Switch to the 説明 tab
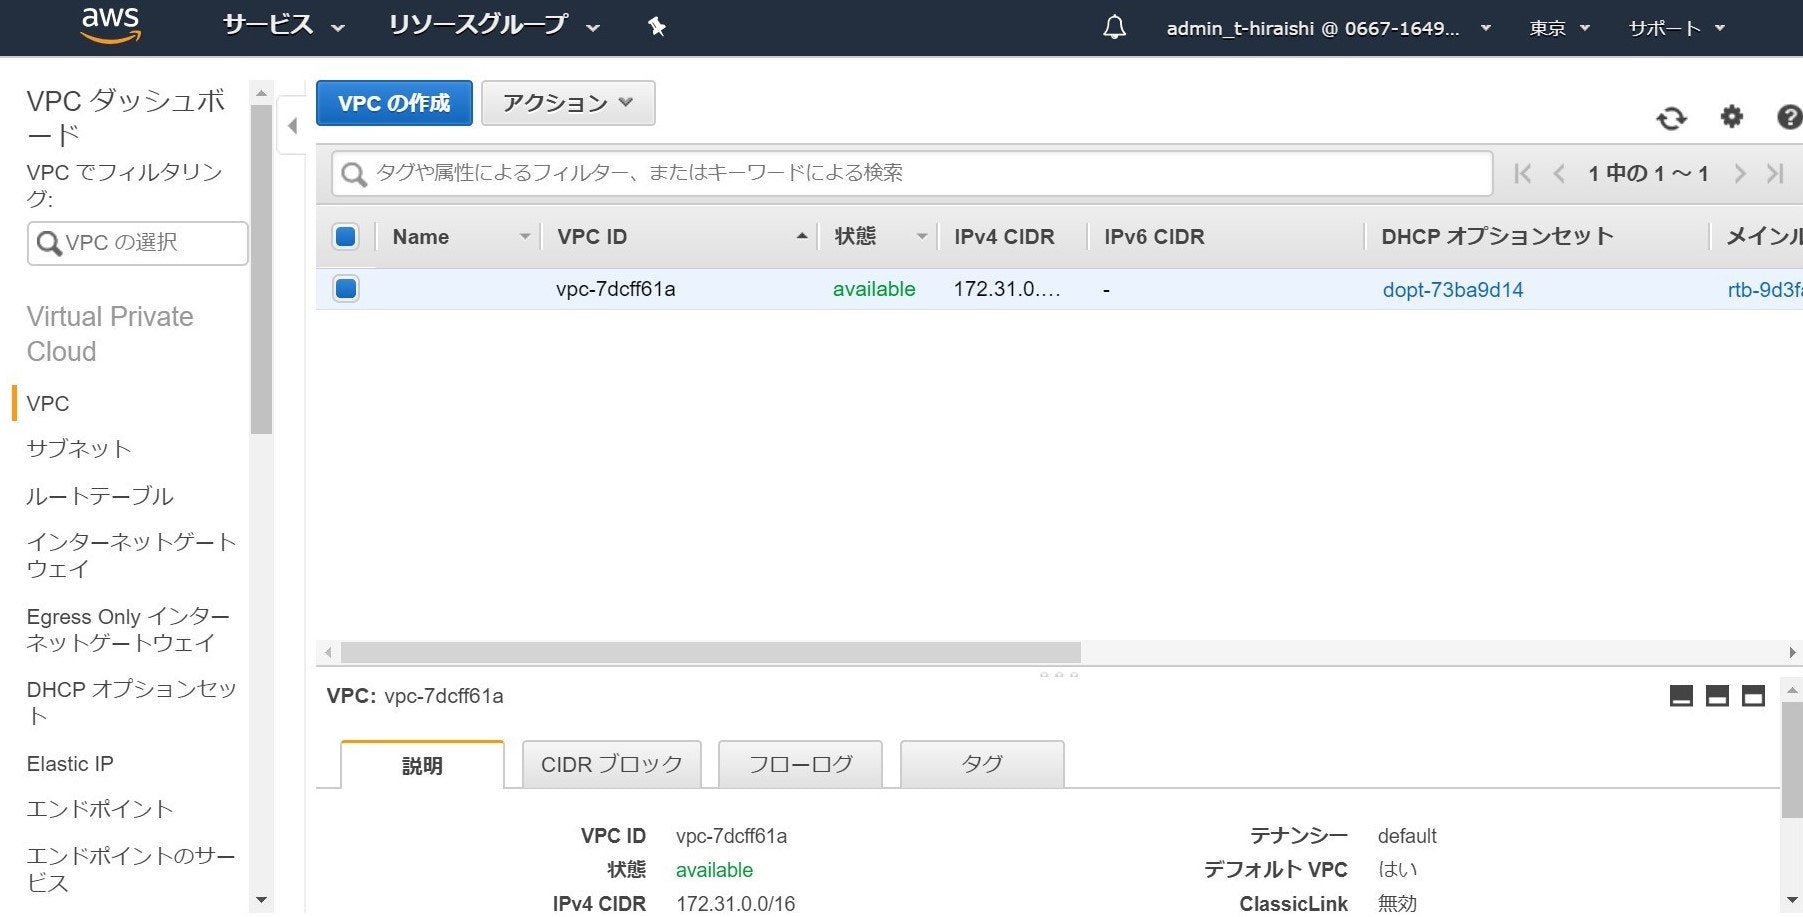 coord(422,765)
